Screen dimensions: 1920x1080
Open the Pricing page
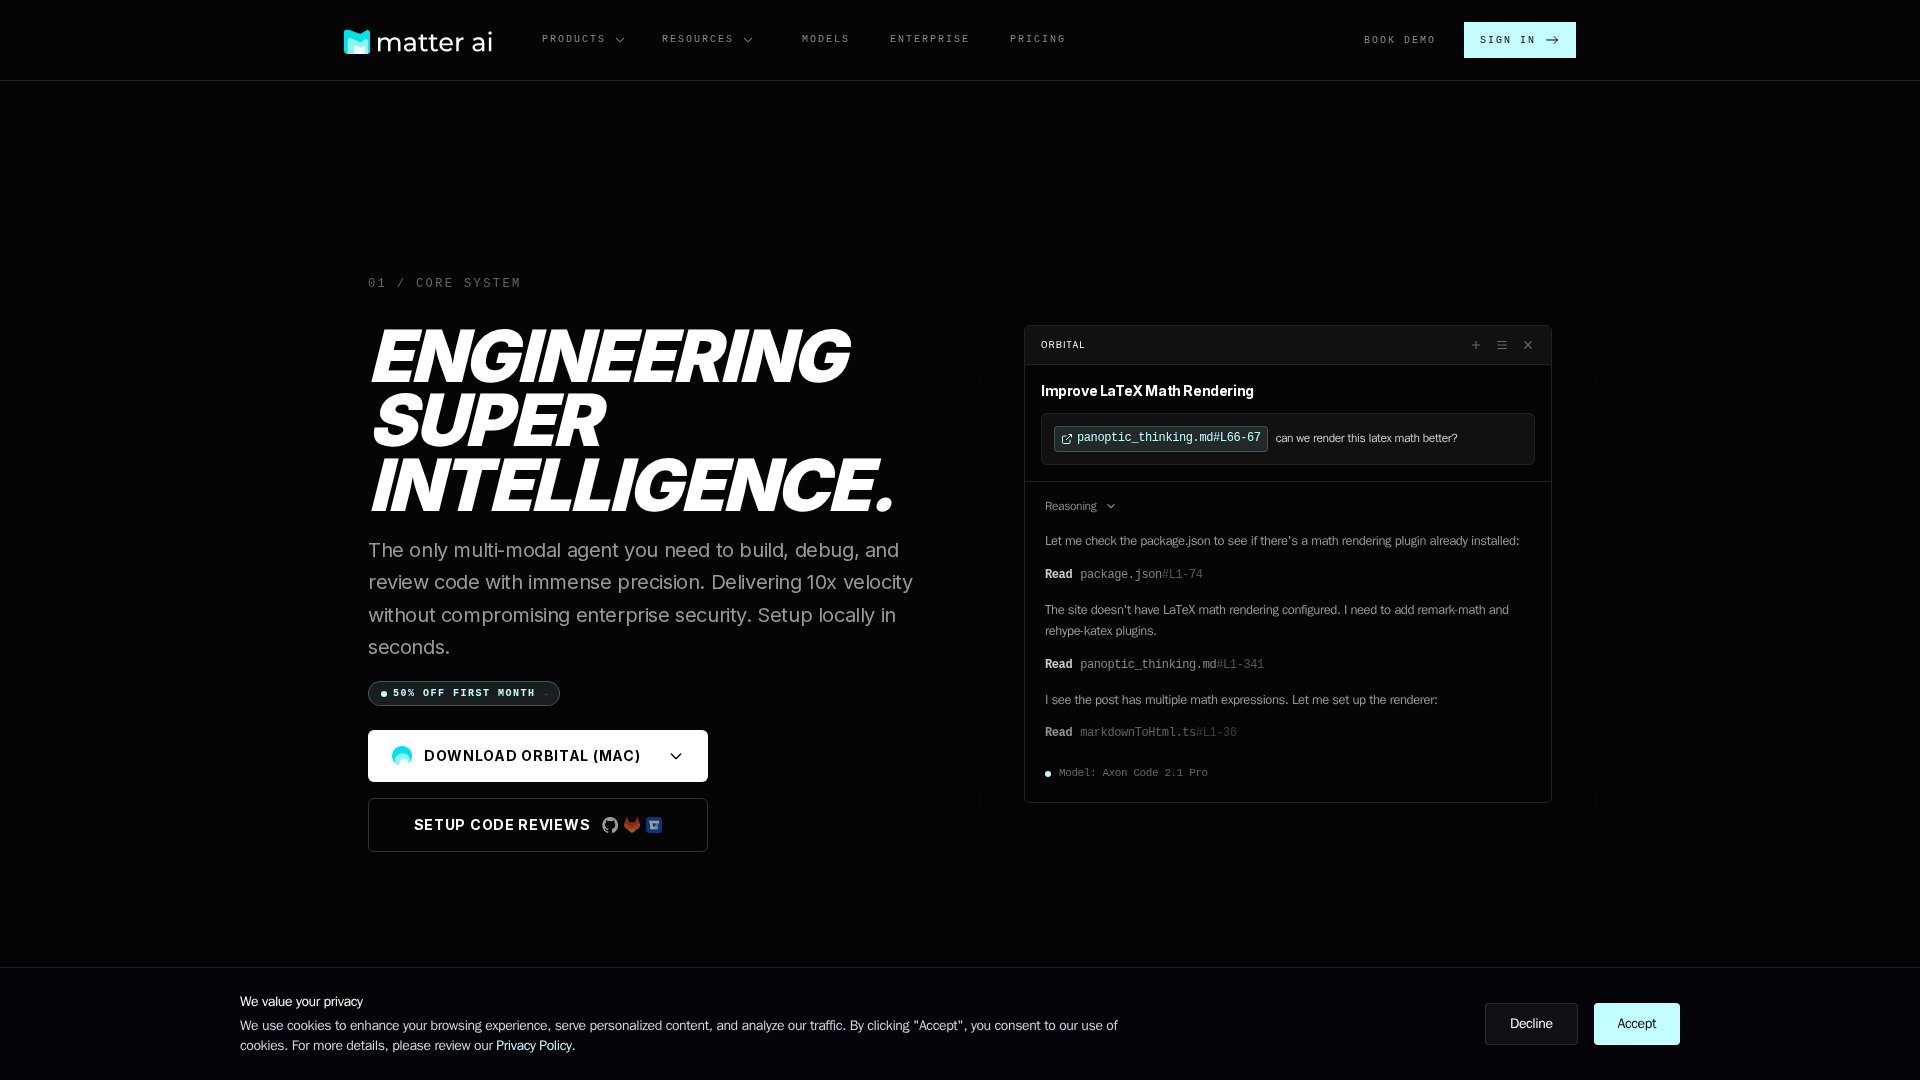[x=1037, y=40]
